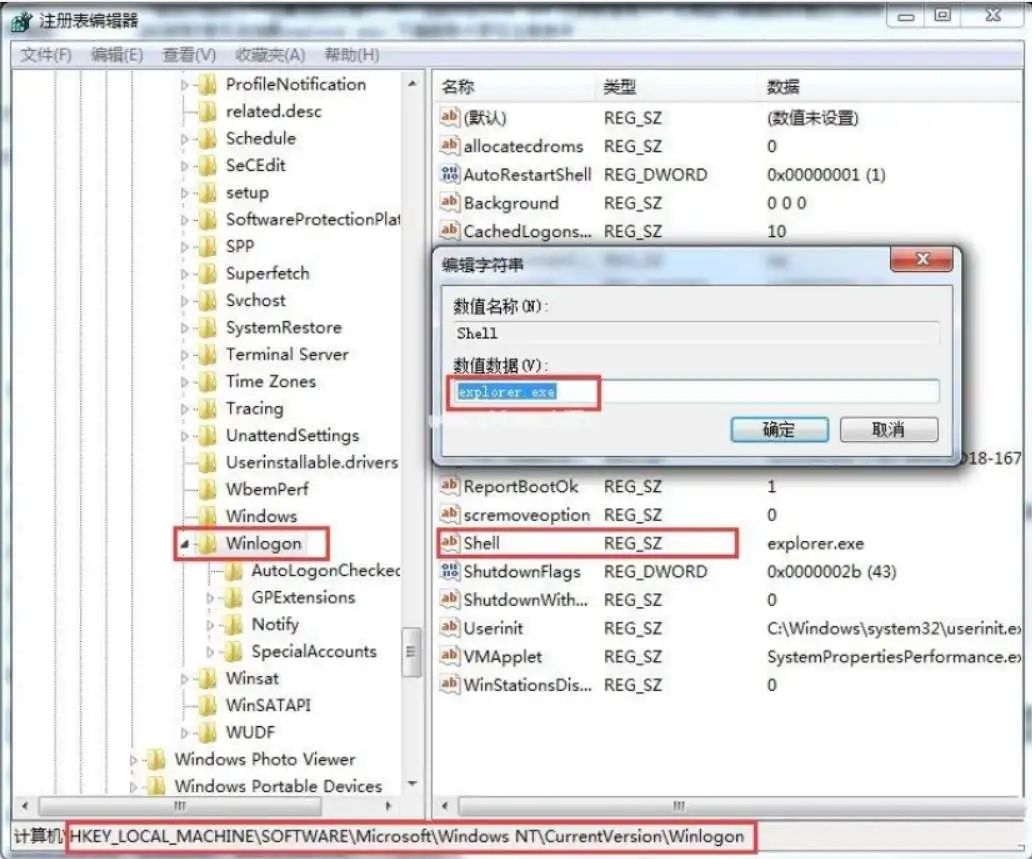The height and width of the screenshot is (859, 1032).
Task: Select the Winsat folder icon
Action: pyautogui.click(x=208, y=679)
